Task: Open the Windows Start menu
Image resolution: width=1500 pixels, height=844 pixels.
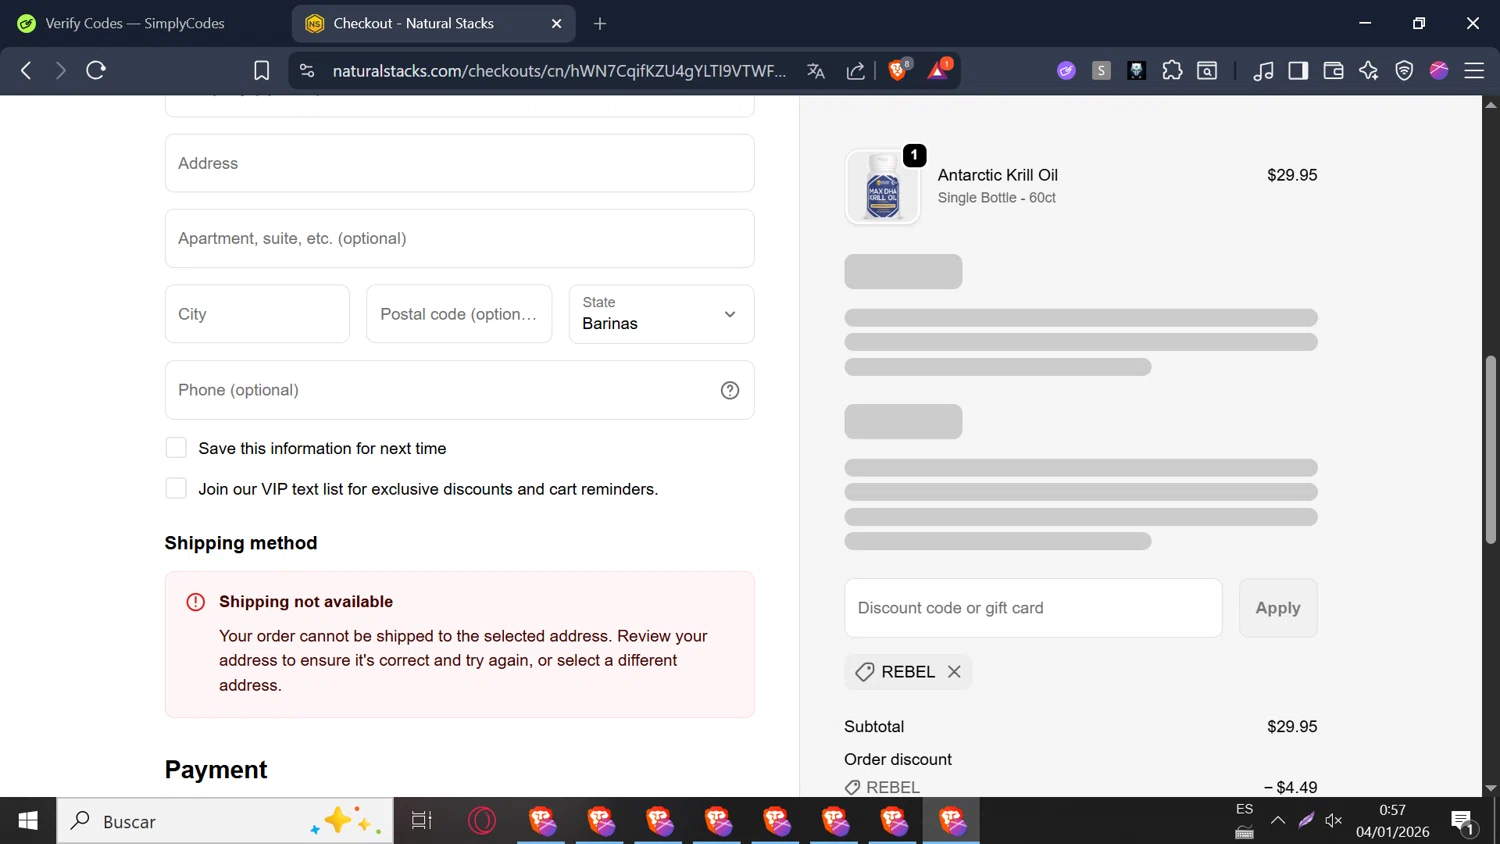Action: (28, 821)
